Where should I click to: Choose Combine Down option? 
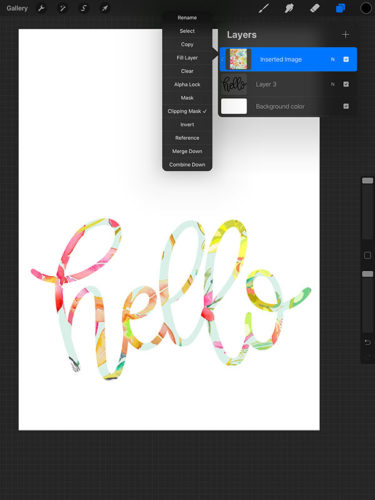point(187,164)
